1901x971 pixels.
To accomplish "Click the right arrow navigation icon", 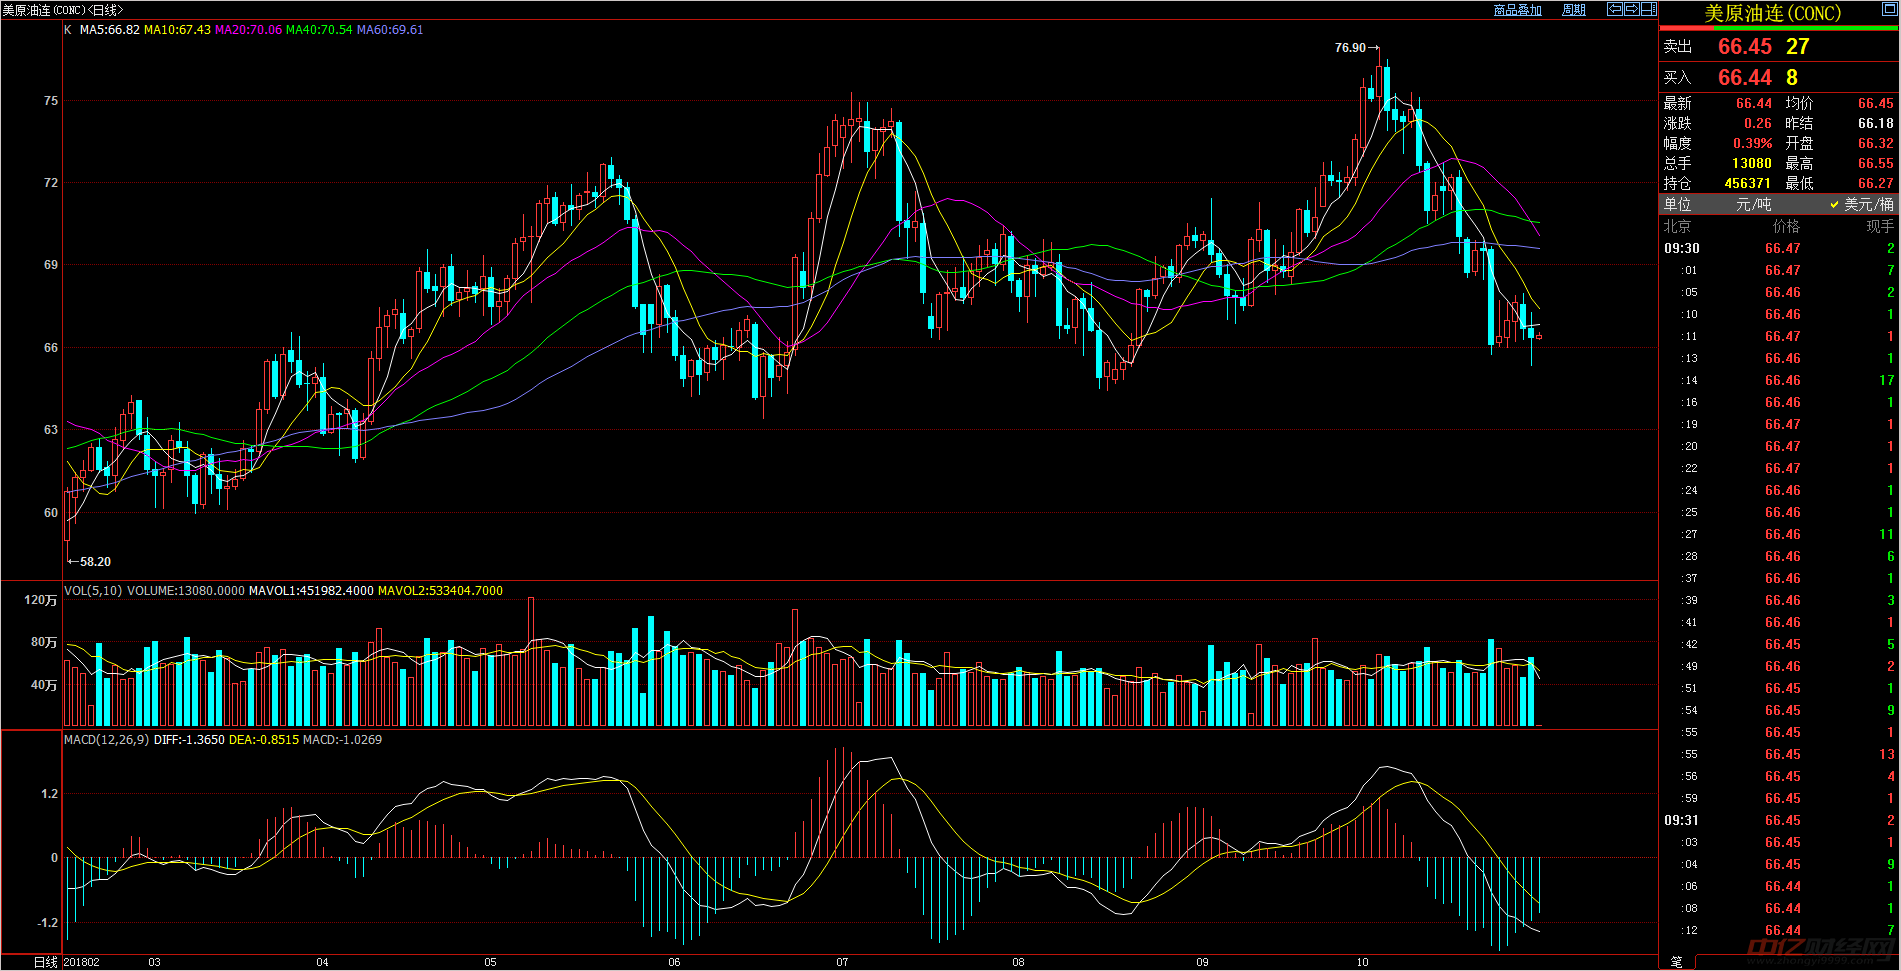I will 1632,9.
